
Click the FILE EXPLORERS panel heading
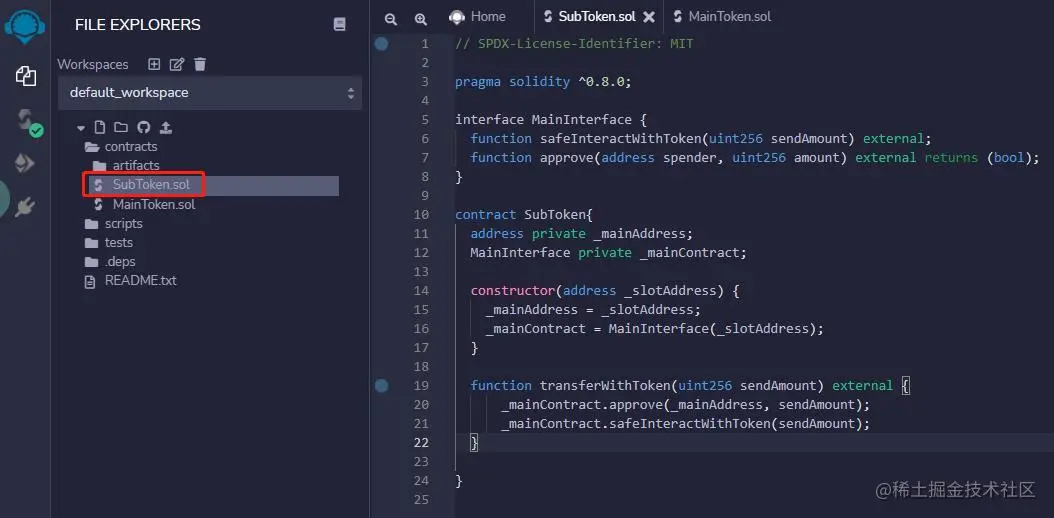[138, 25]
